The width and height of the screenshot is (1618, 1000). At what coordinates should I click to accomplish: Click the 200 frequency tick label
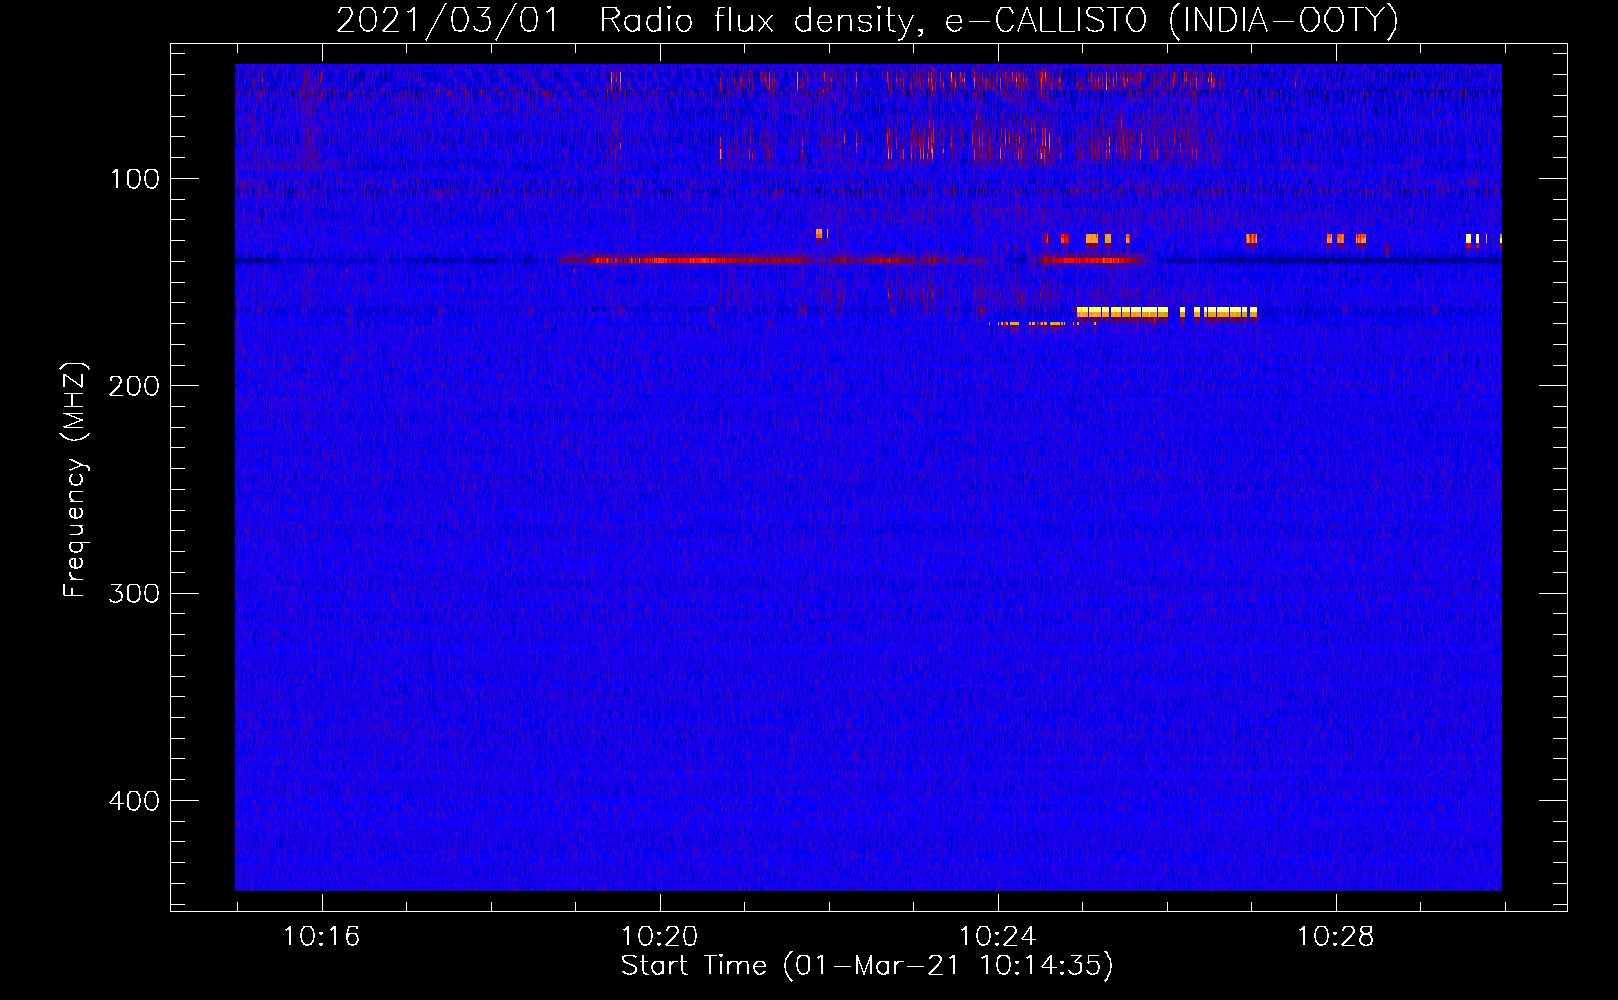click(134, 386)
